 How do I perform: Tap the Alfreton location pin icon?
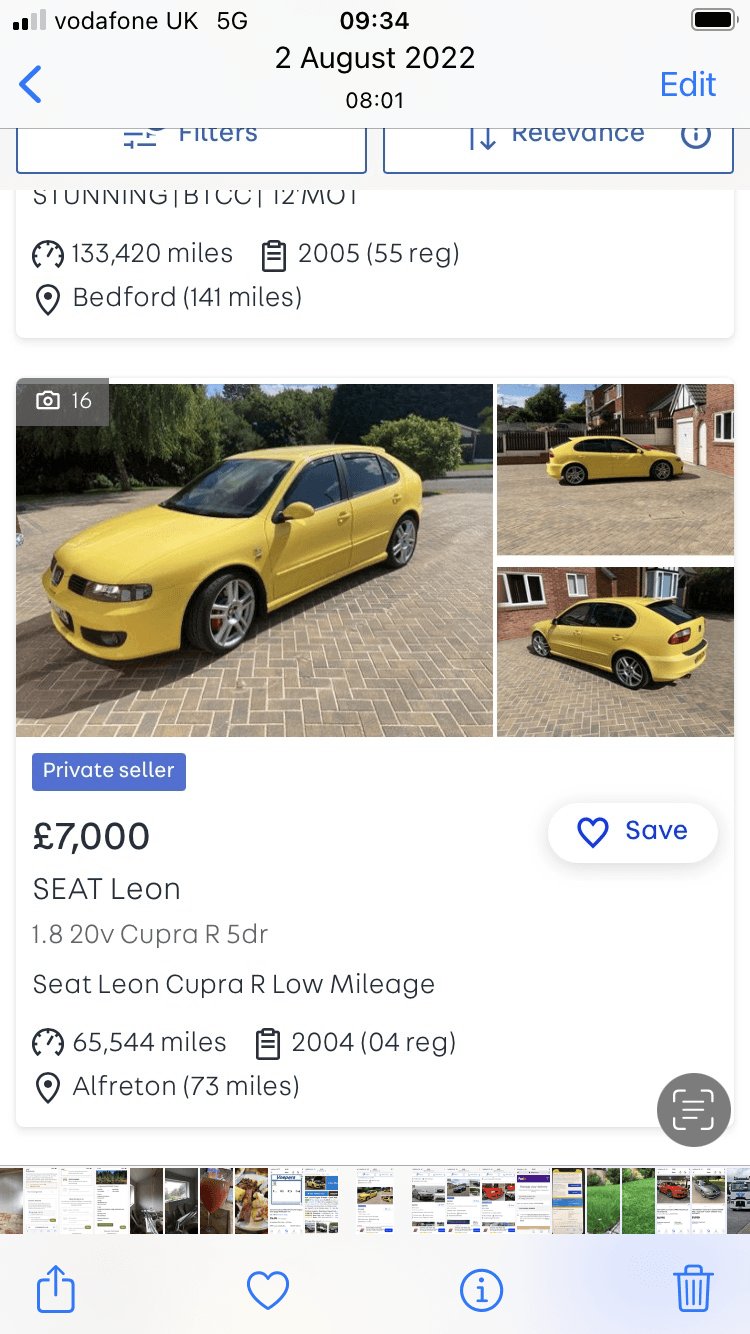pyautogui.click(x=47, y=1087)
